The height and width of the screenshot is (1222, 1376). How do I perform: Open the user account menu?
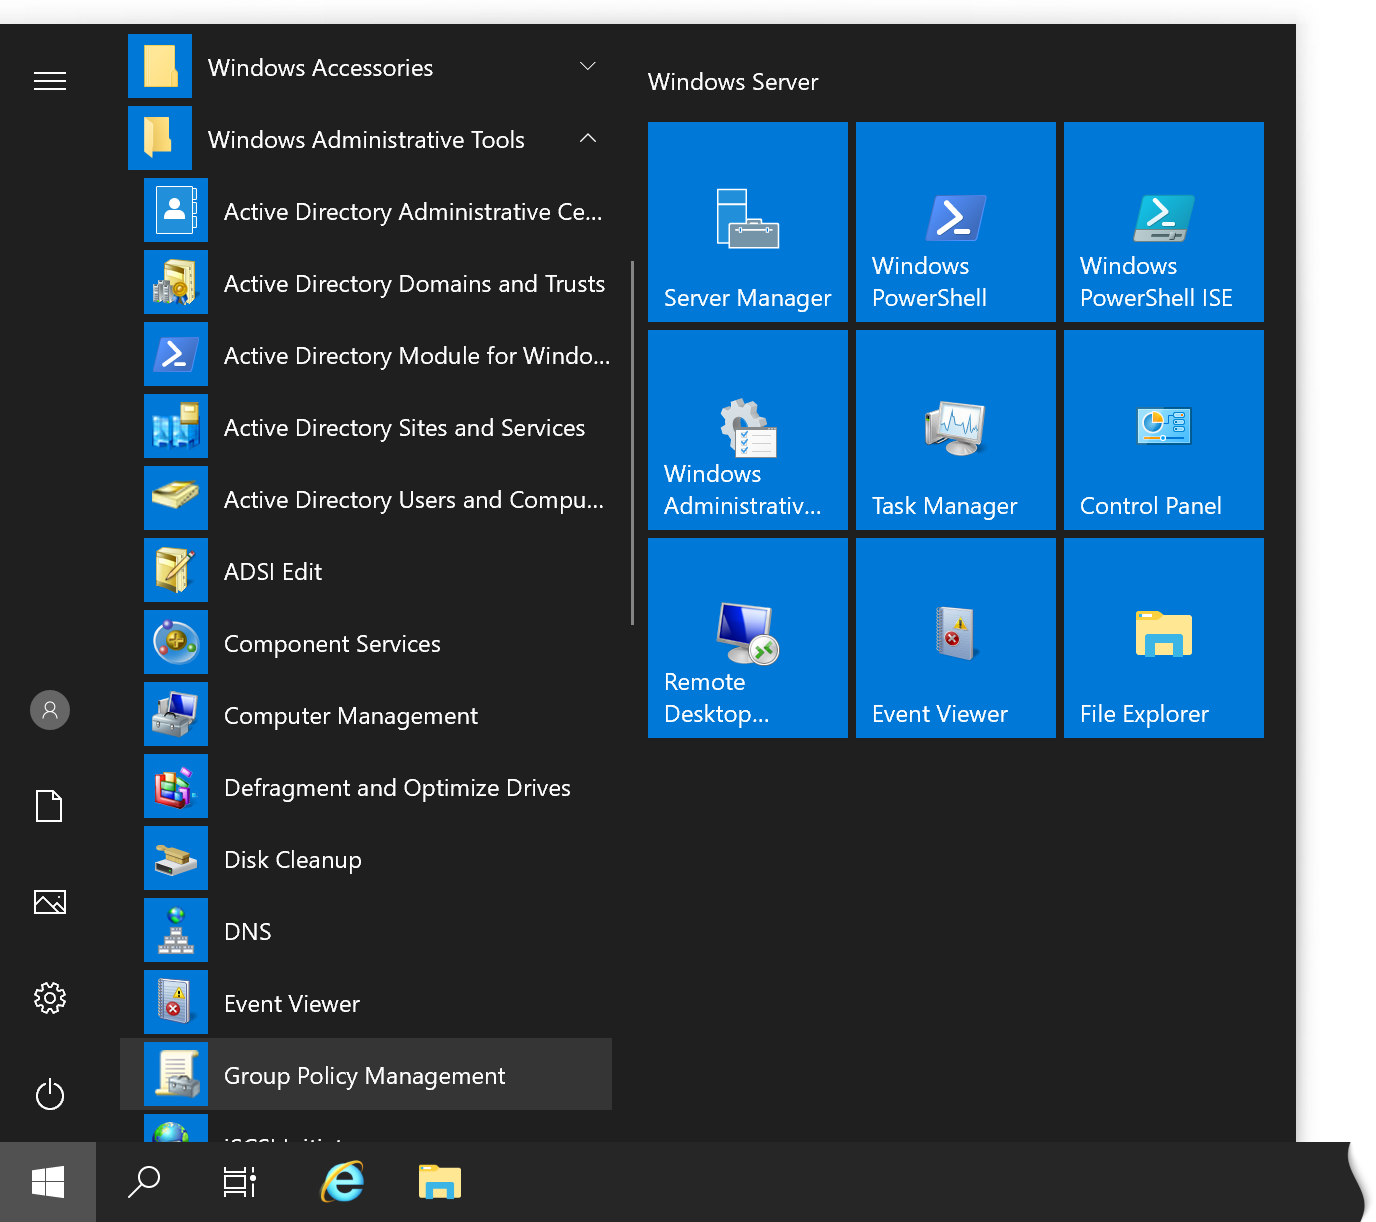[50, 710]
